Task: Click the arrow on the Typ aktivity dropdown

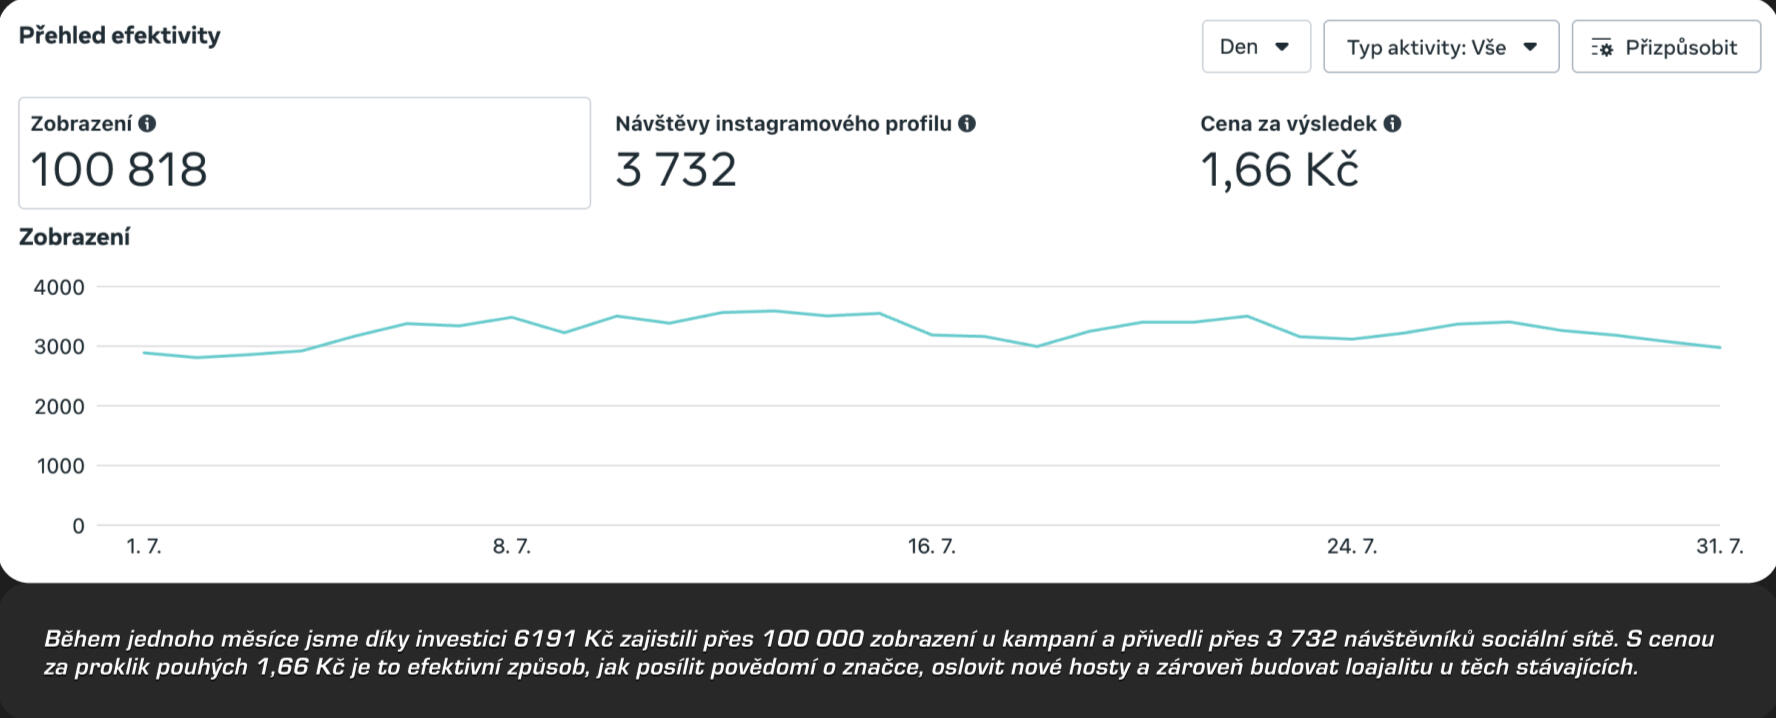Action: coord(1530,47)
